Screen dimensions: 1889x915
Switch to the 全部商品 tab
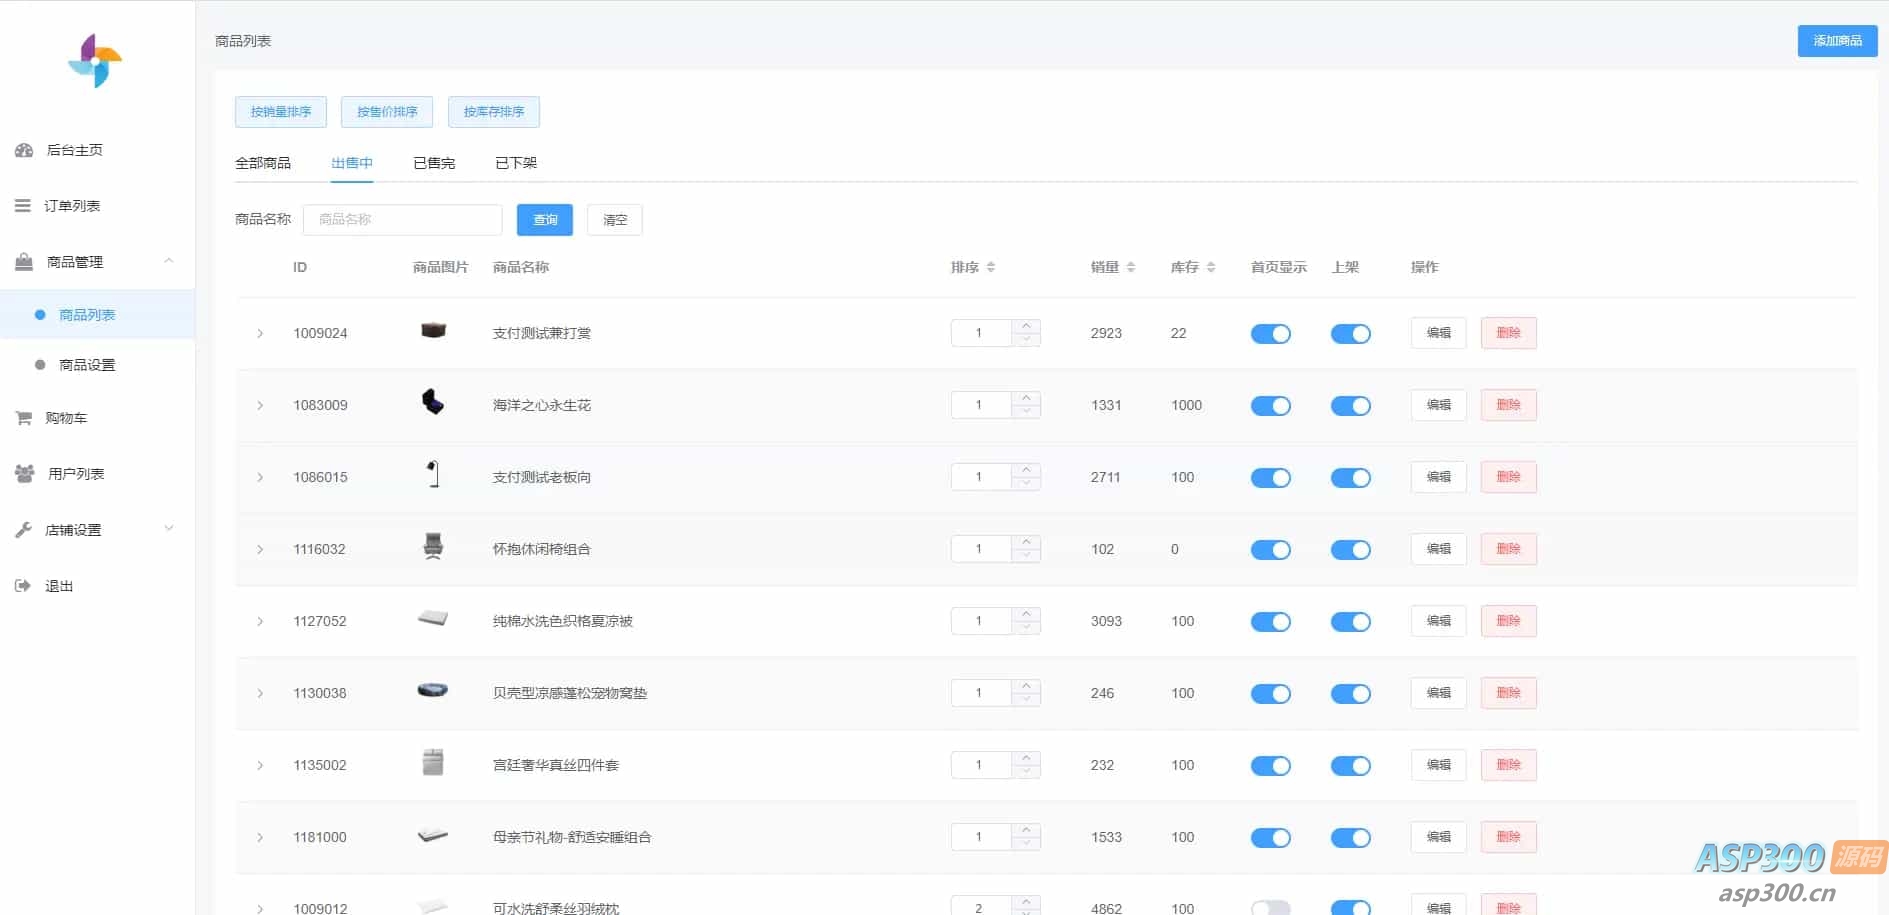263,163
